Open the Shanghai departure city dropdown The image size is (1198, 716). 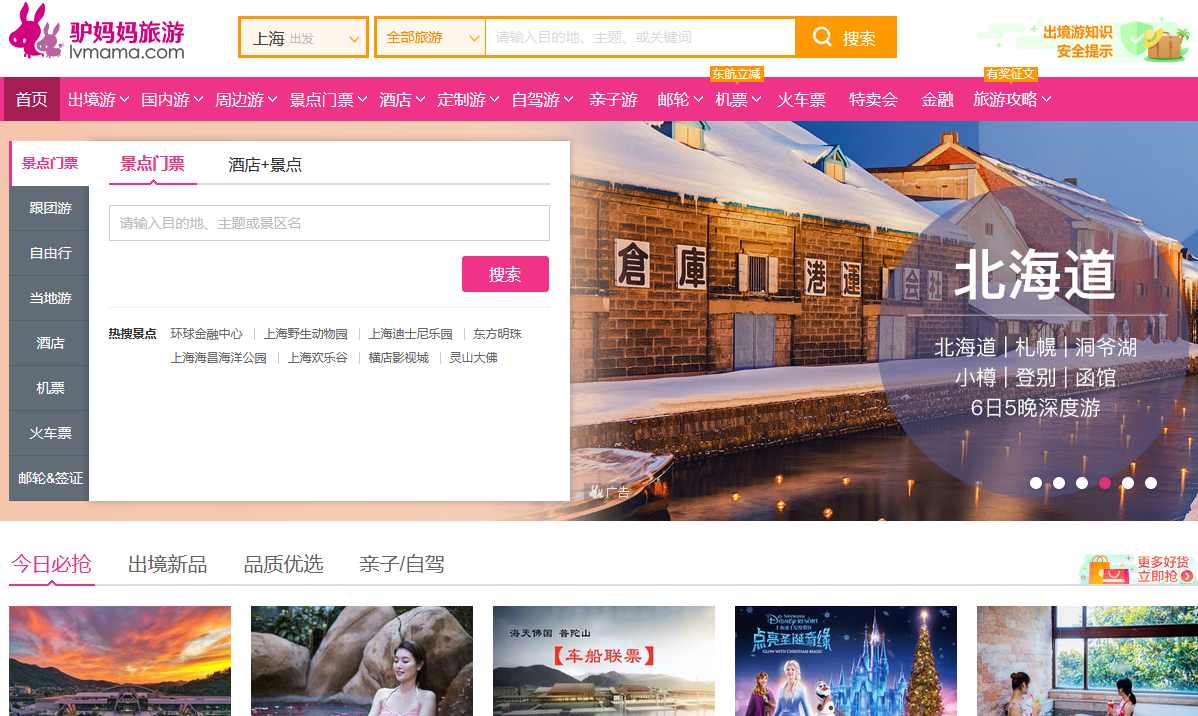304,38
